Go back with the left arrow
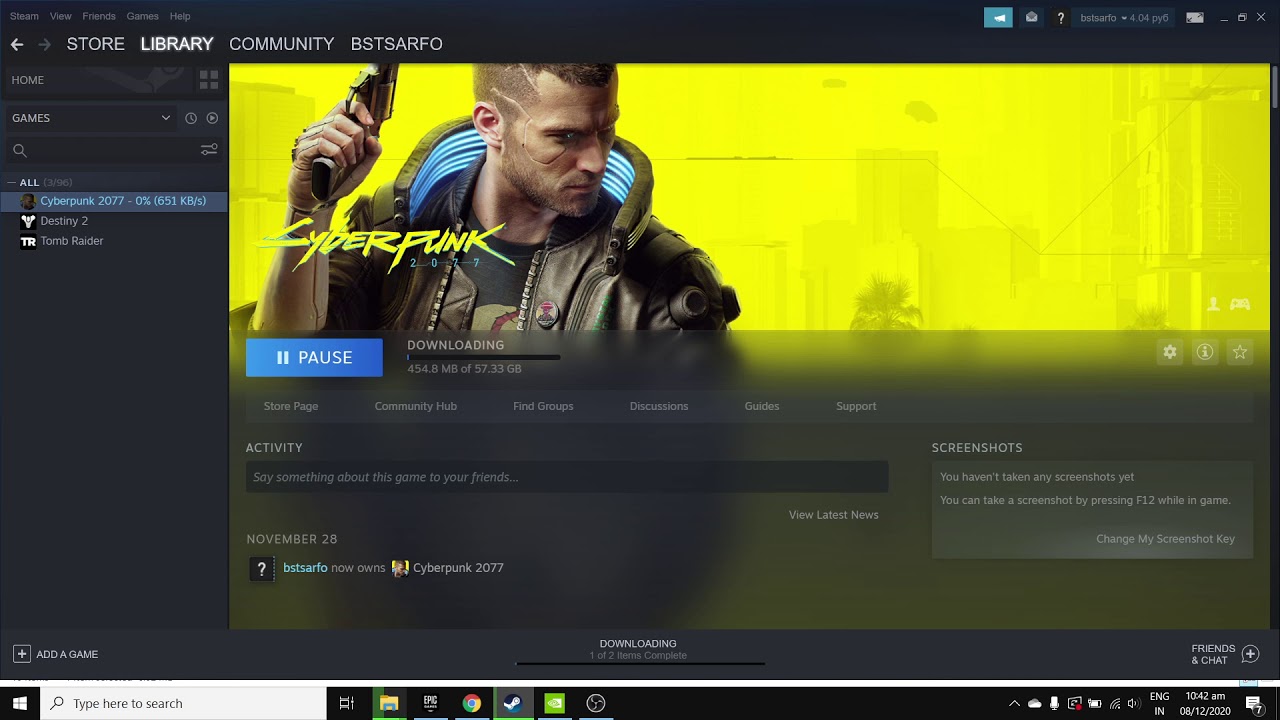 (17, 44)
